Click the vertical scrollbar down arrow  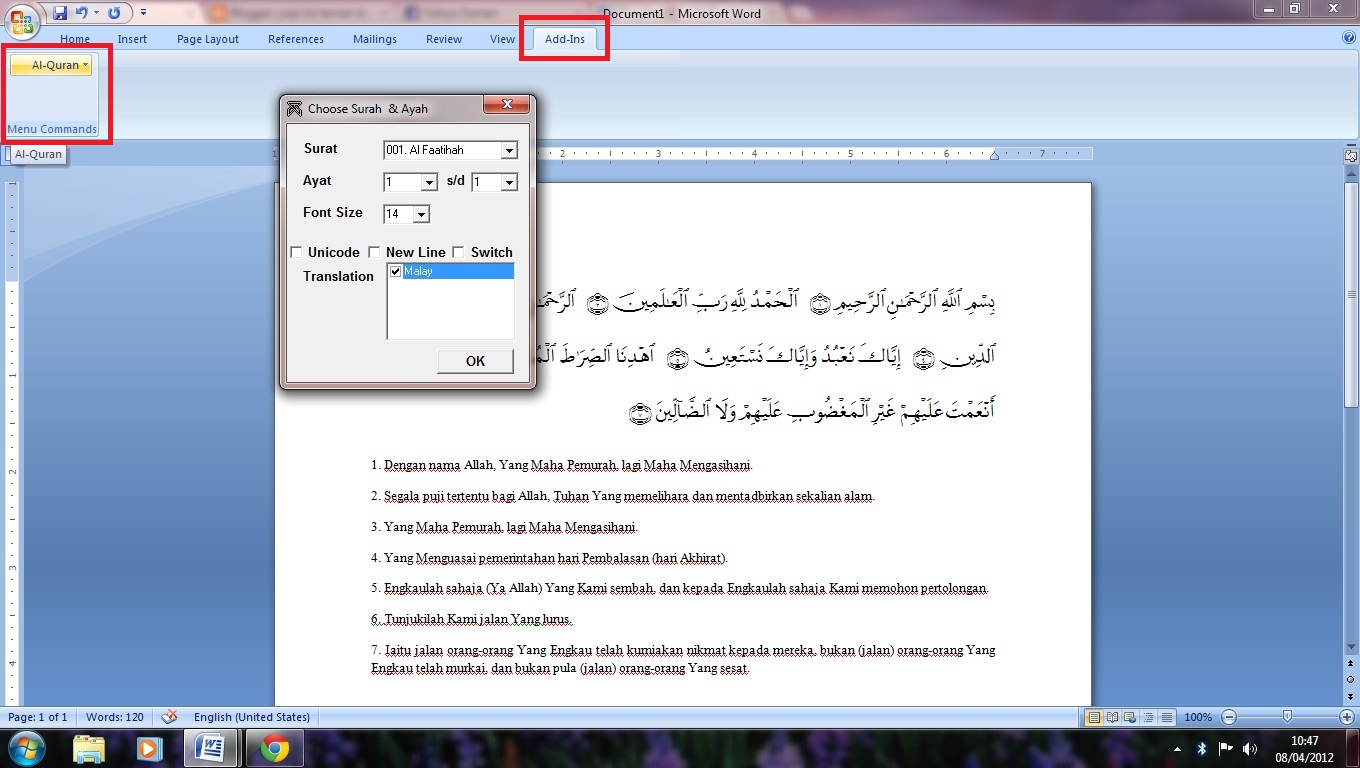(1351, 646)
